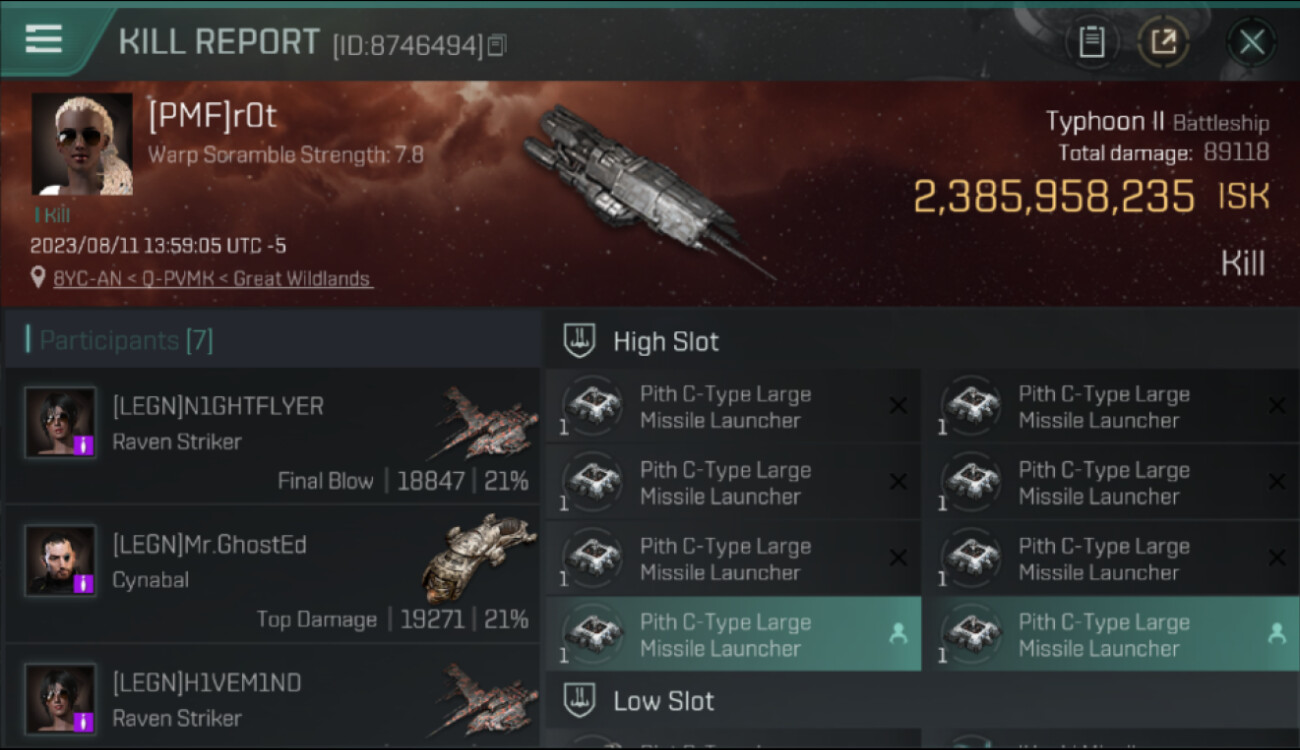
Task: Copy the kill report ID
Action: tap(497, 45)
